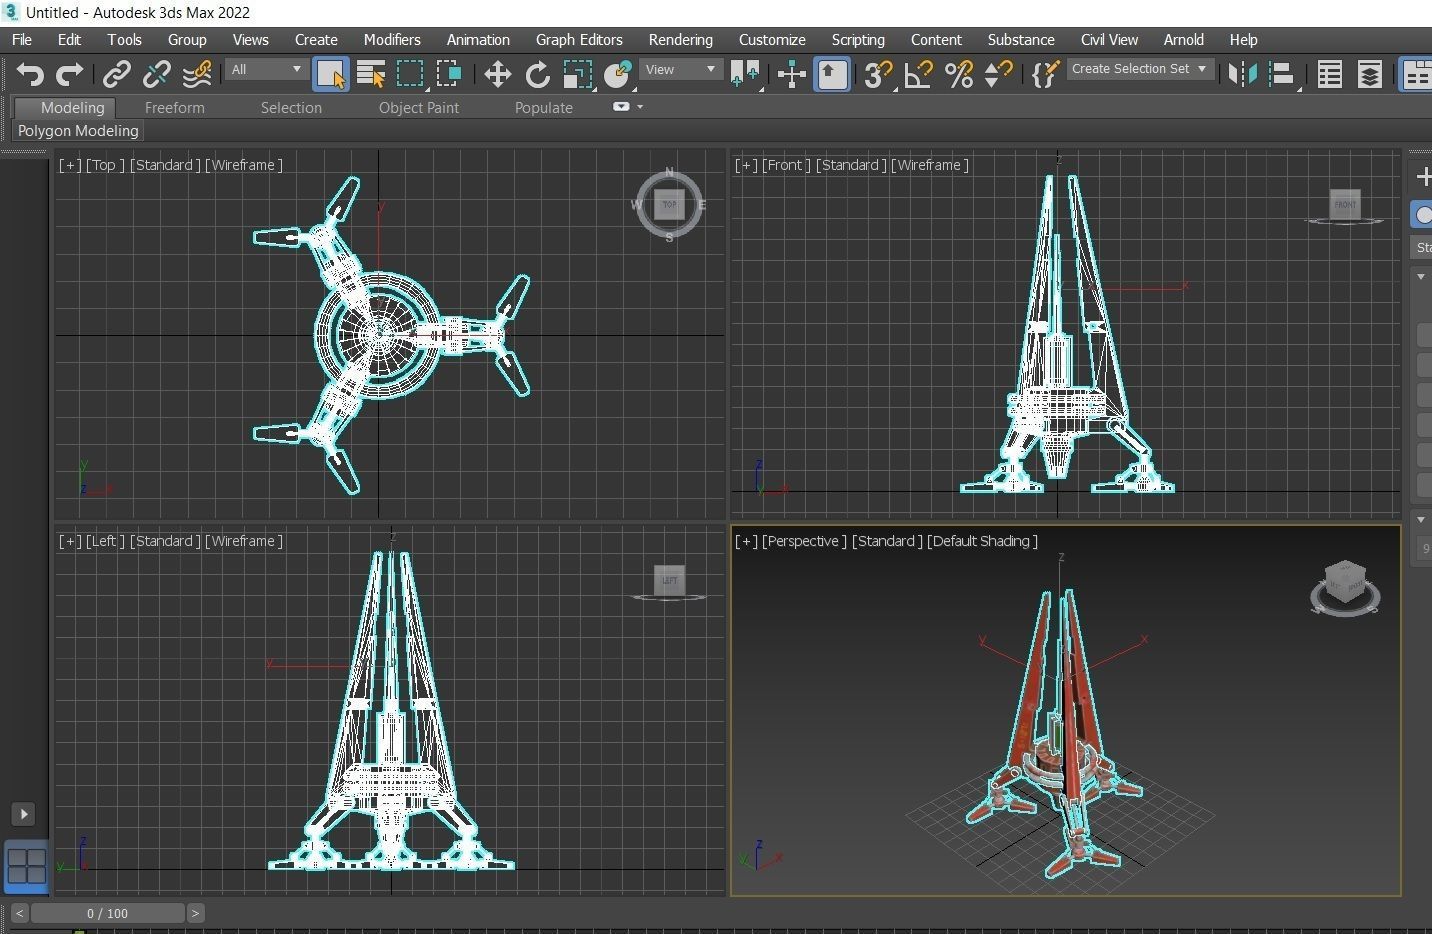Viewport: 1432px width, 934px height.
Task: Open the Rendering menu
Action: [681, 40]
